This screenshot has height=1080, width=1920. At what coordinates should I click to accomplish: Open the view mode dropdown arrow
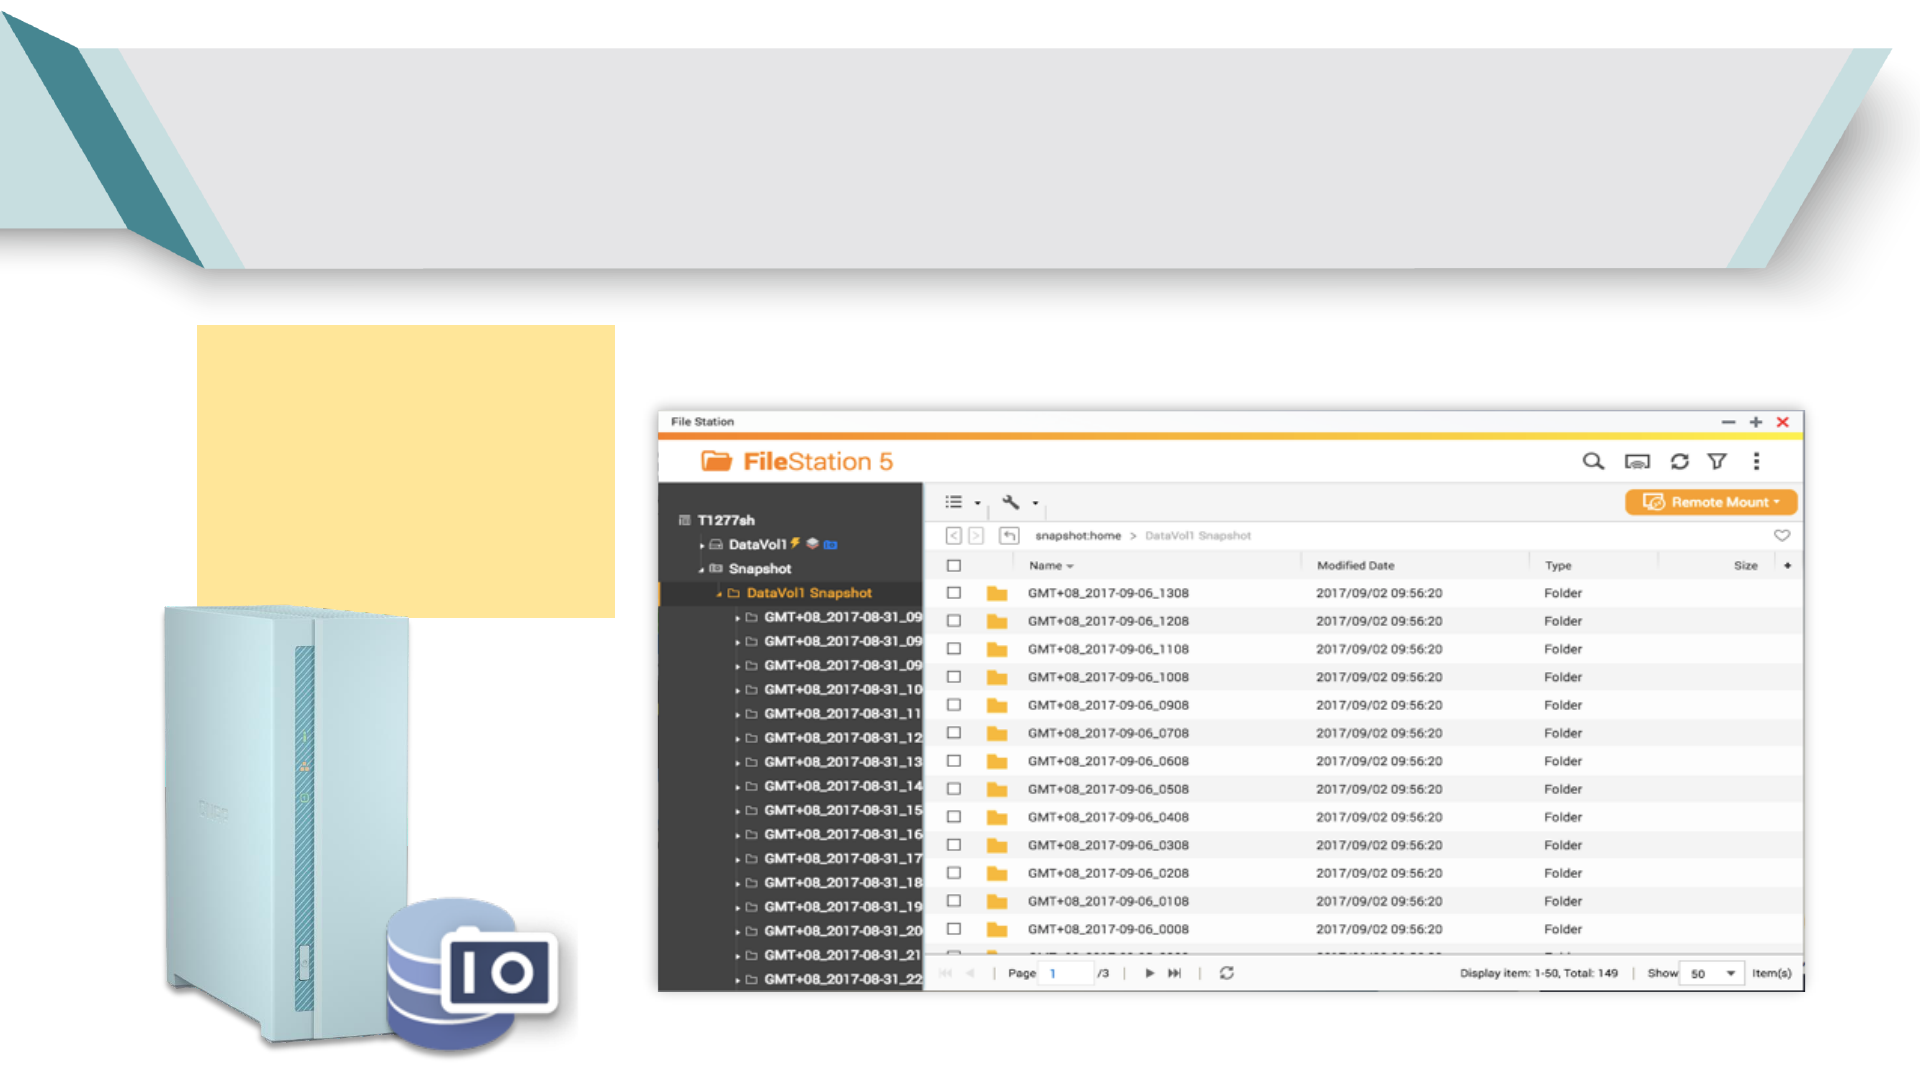(x=977, y=503)
